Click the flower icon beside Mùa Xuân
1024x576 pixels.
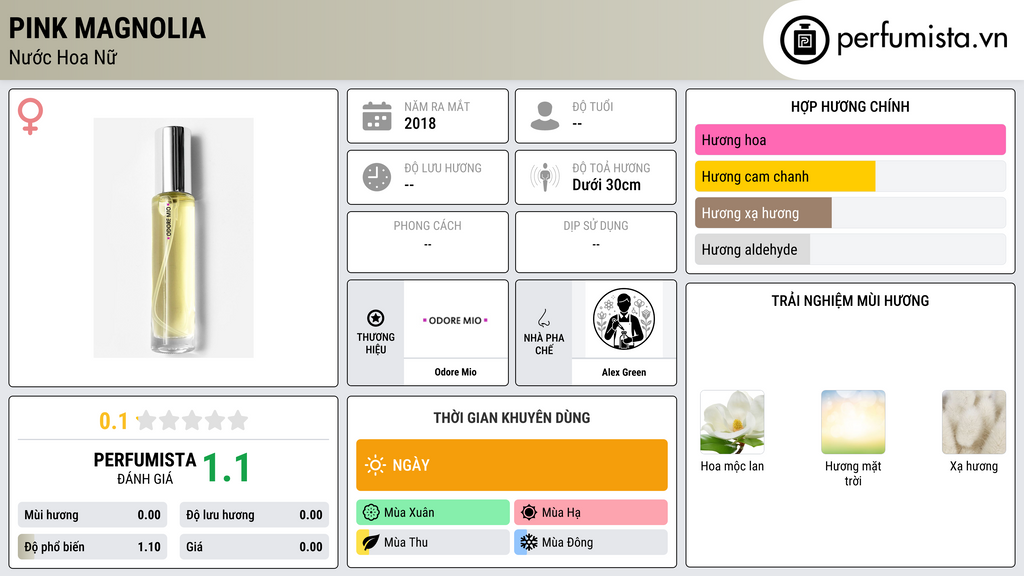371,513
